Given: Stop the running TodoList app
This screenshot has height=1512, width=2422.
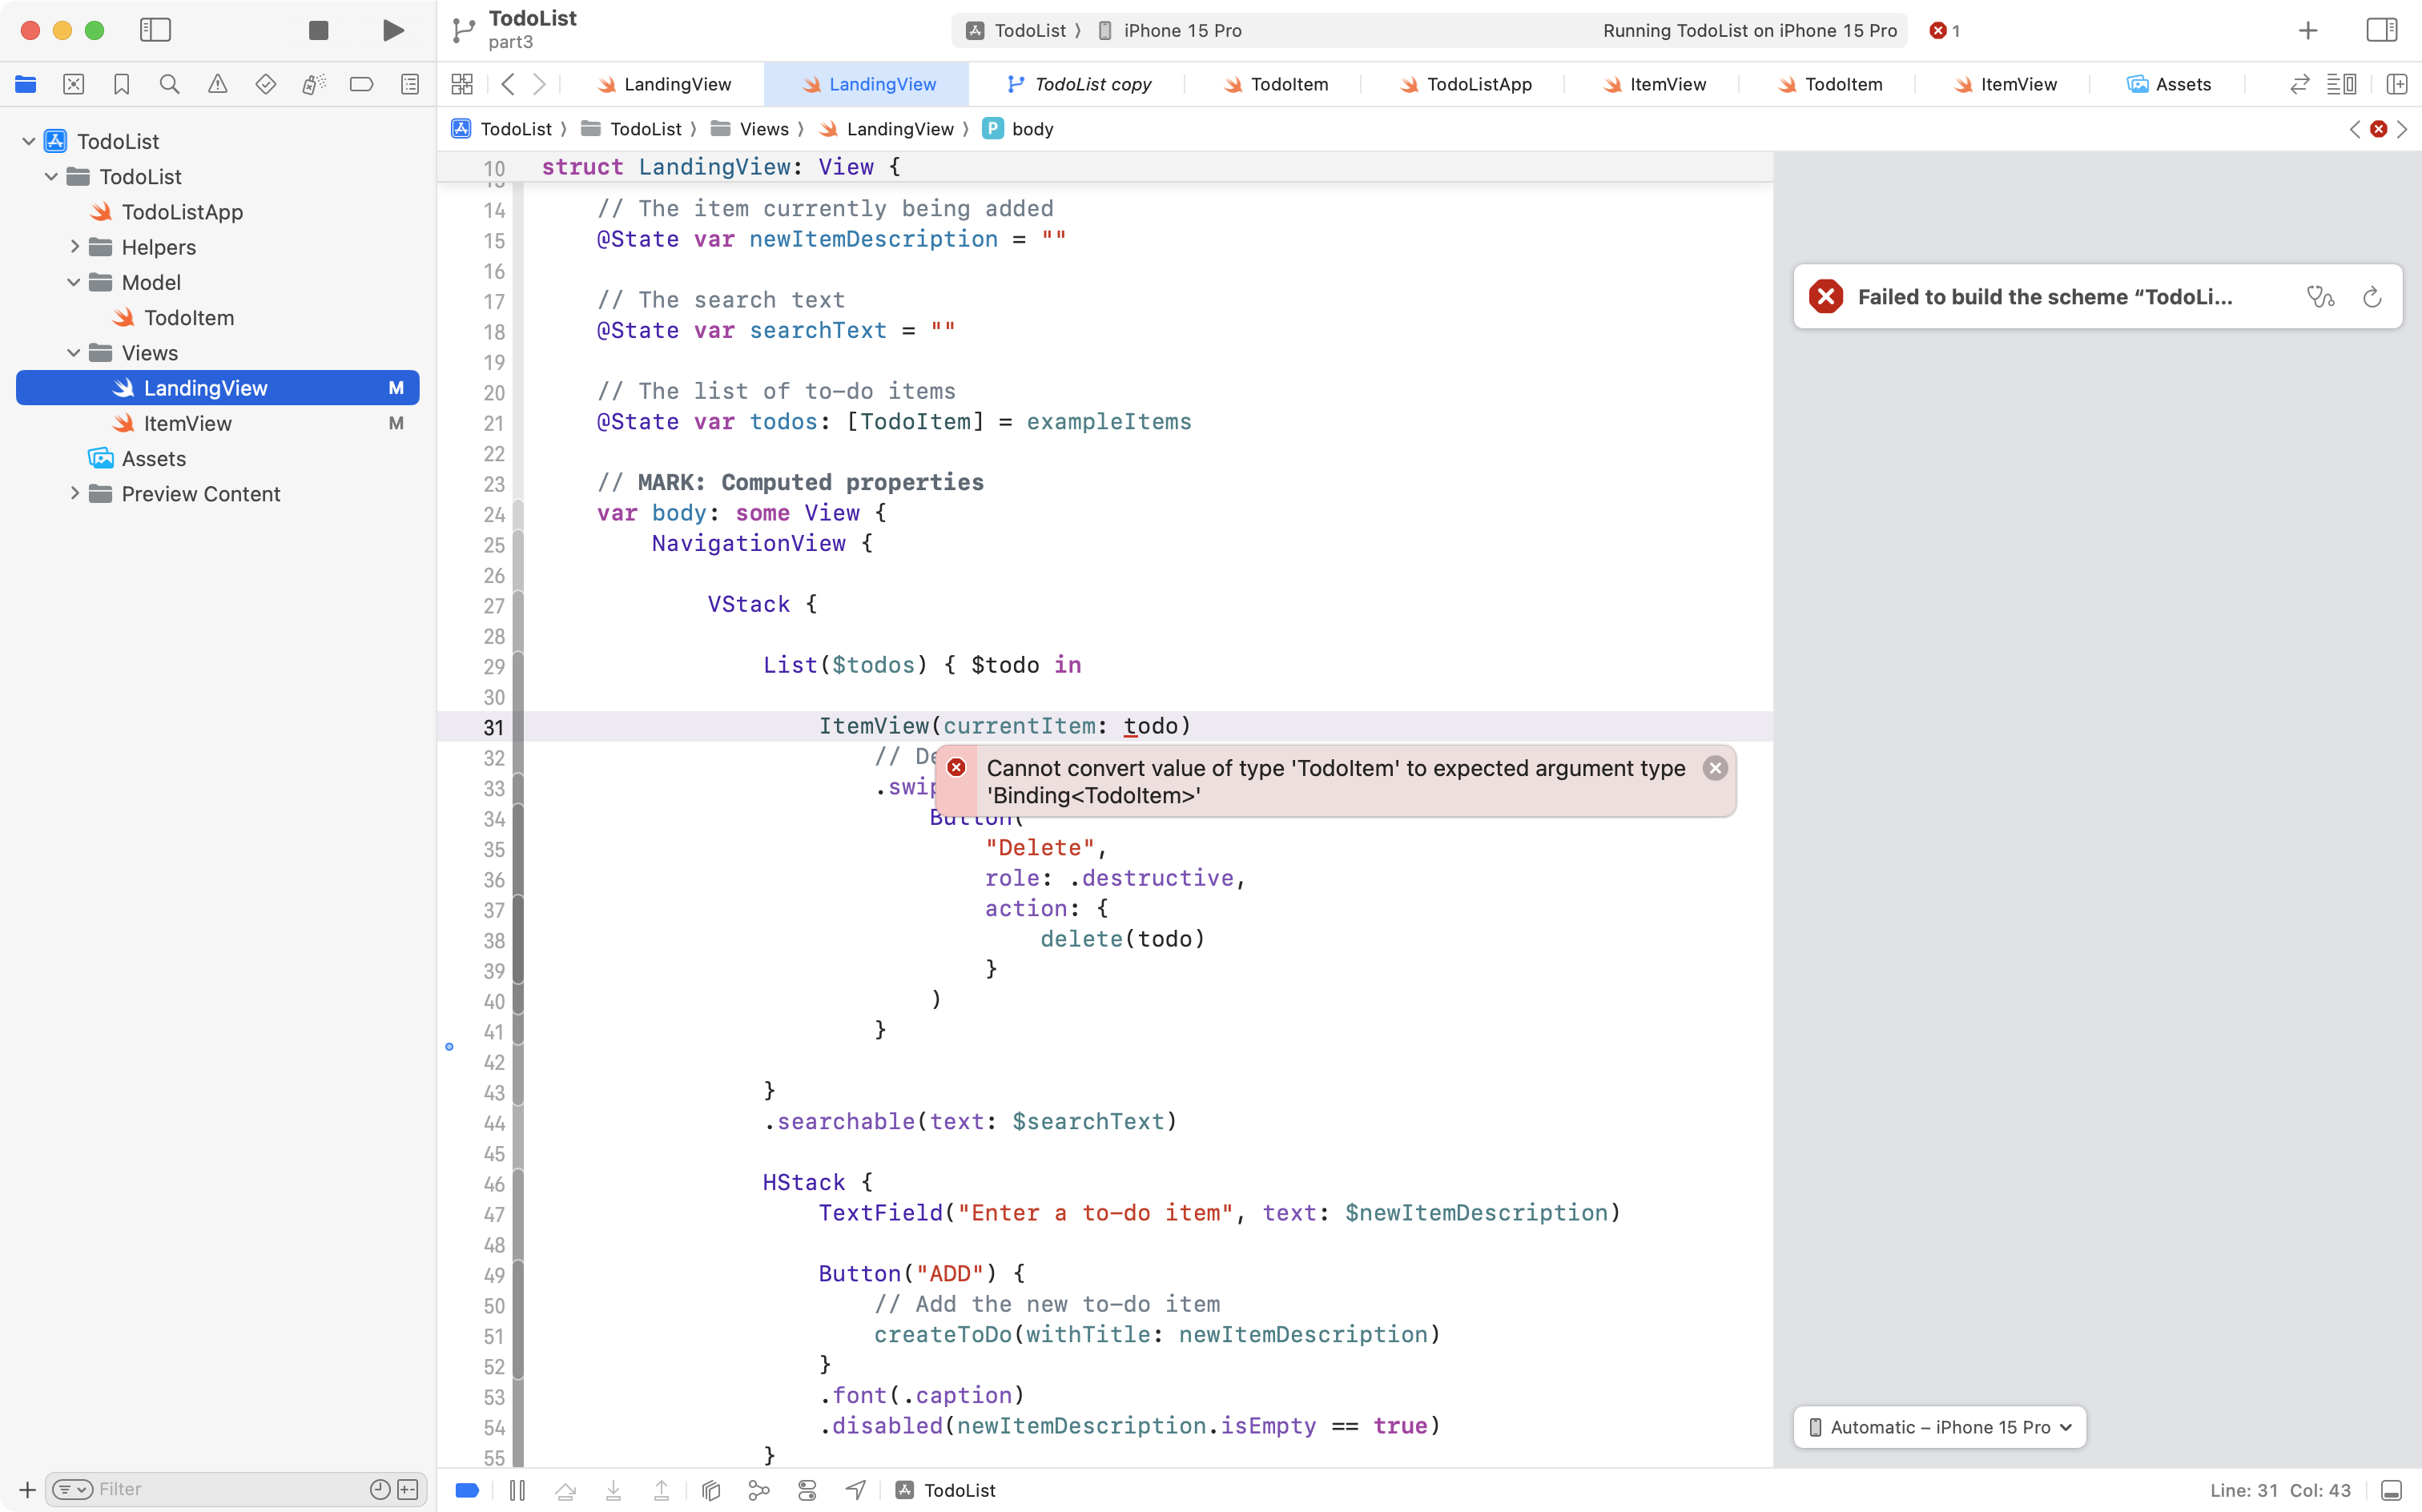Looking at the screenshot, I should click(318, 30).
